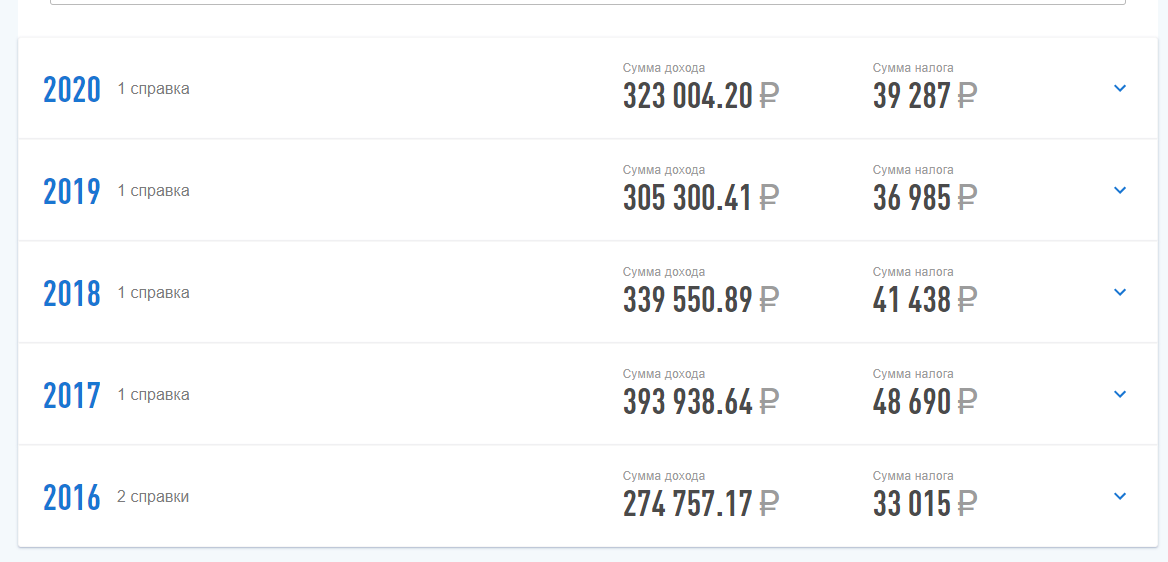Expand the 2020 row chevron

(1120, 88)
